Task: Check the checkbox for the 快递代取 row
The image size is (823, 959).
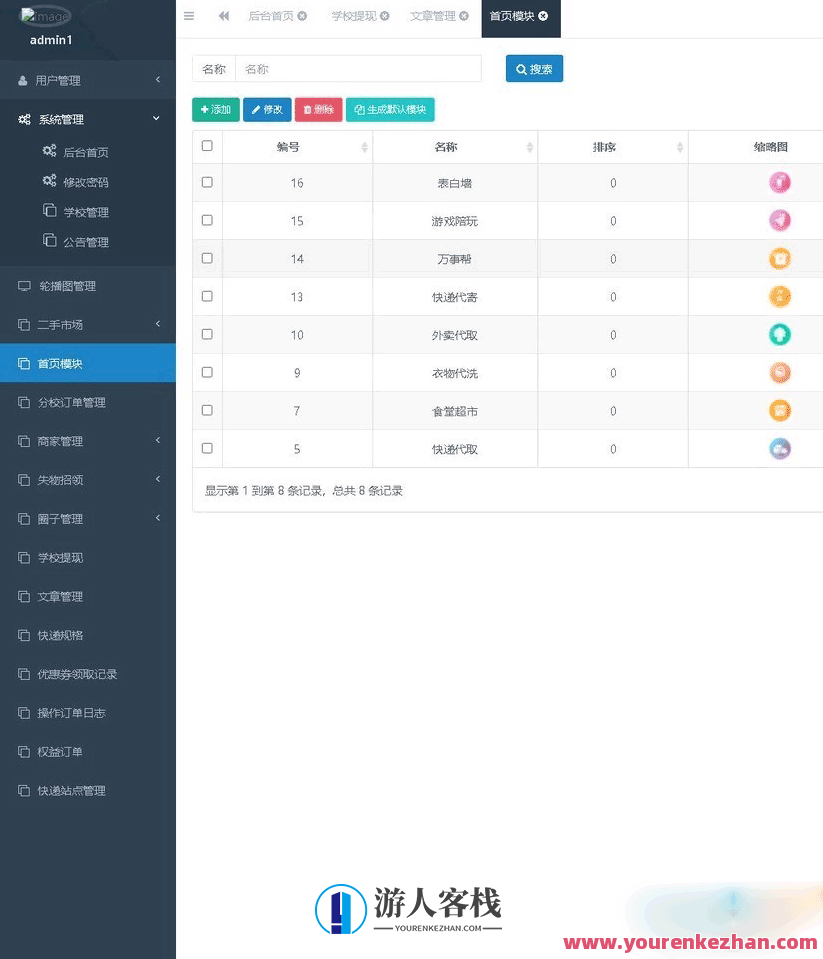Action: tap(207, 448)
